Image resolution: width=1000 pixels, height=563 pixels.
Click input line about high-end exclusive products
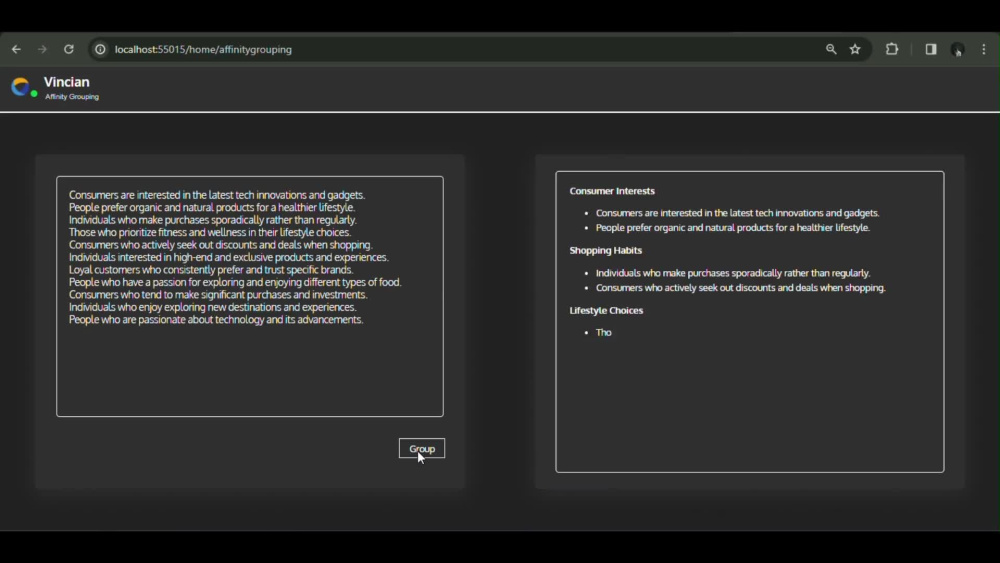tap(229, 257)
